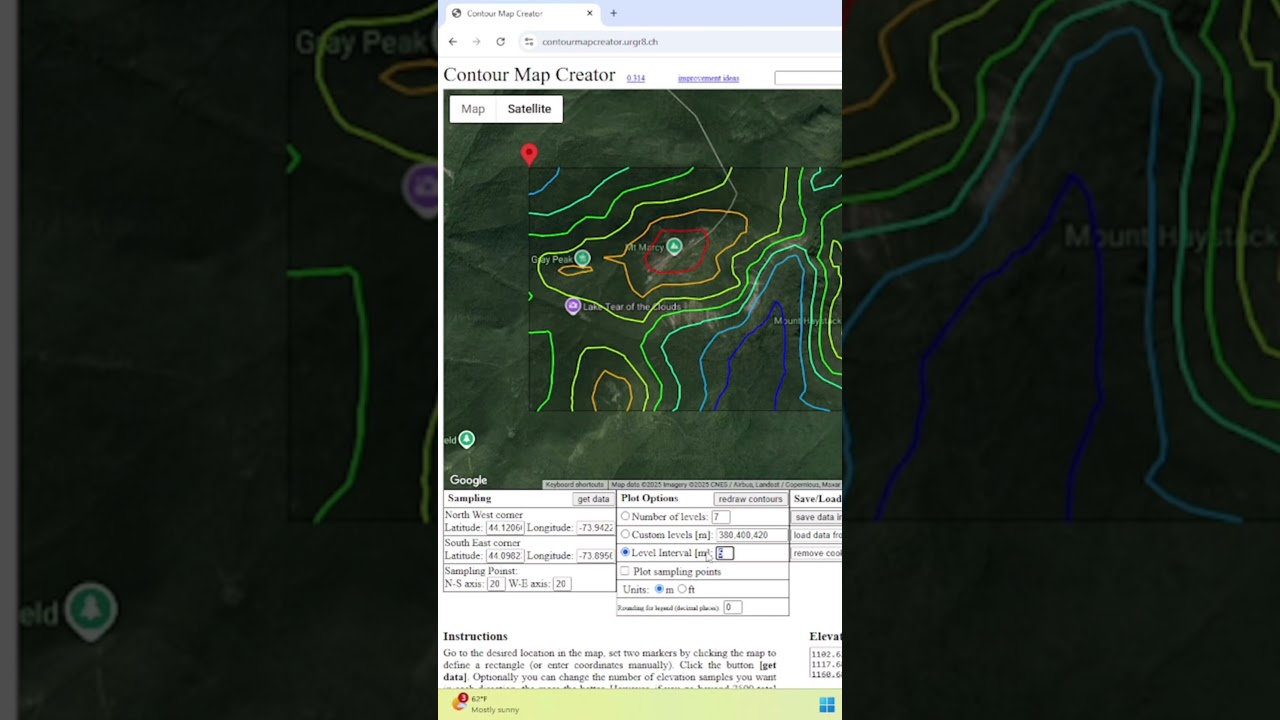This screenshot has width=1280, height=720.
Task: Choose feet (ft) units radio button
Action: coord(682,589)
